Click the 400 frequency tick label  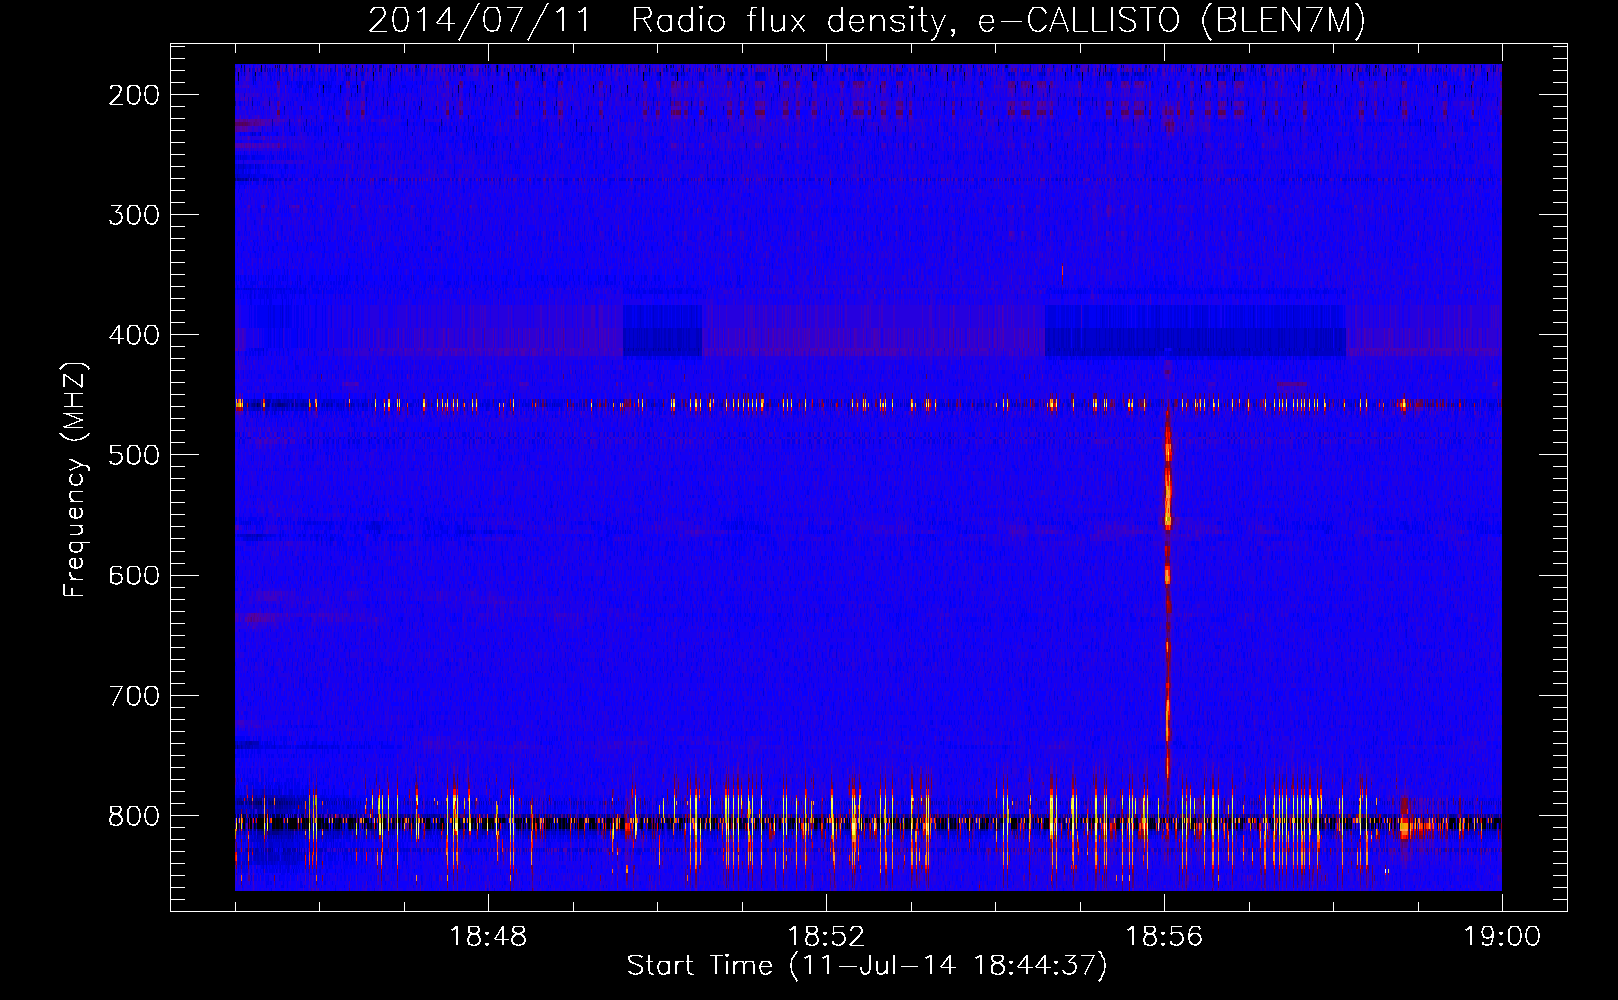(134, 335)
